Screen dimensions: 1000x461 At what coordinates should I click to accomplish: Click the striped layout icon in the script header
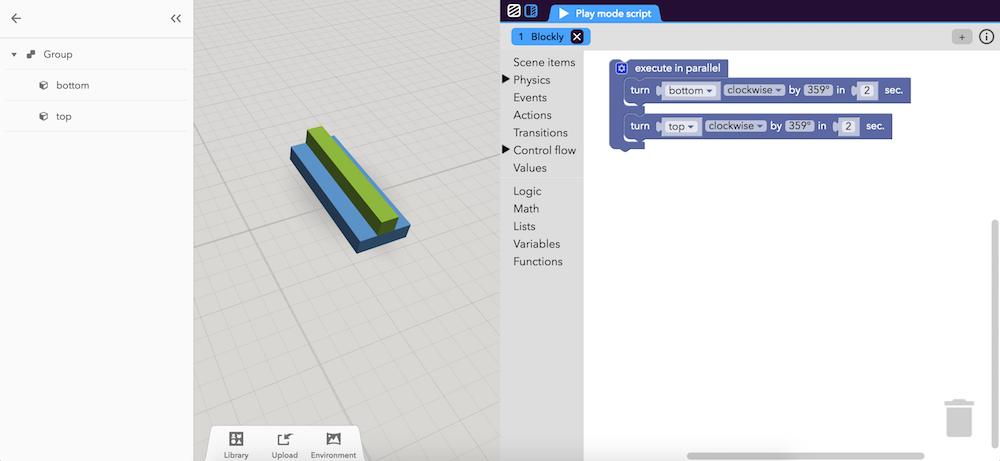click(x=514, y=10)
